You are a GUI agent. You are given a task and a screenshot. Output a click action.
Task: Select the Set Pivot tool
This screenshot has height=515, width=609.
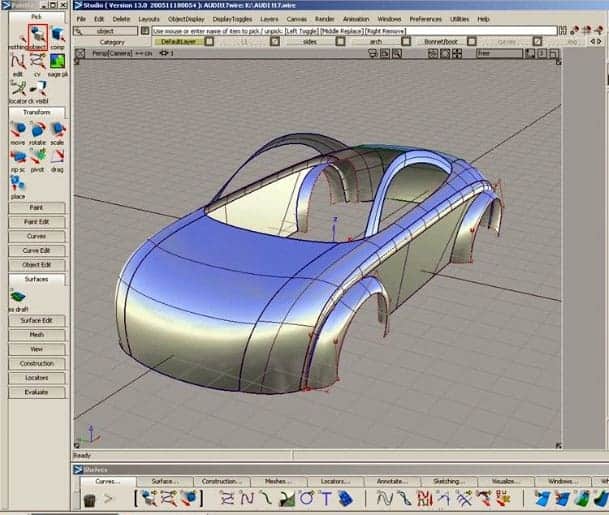tap(38, 159)
